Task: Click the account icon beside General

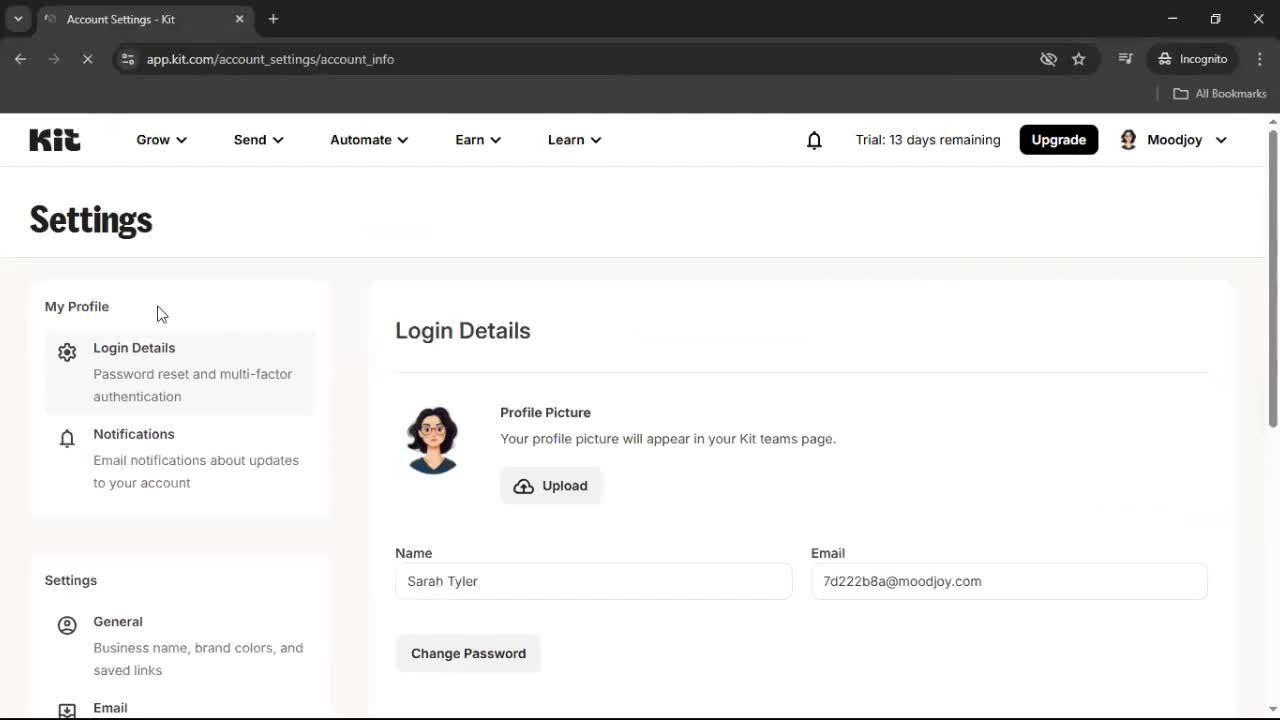Action: click(x=67, y=624)
